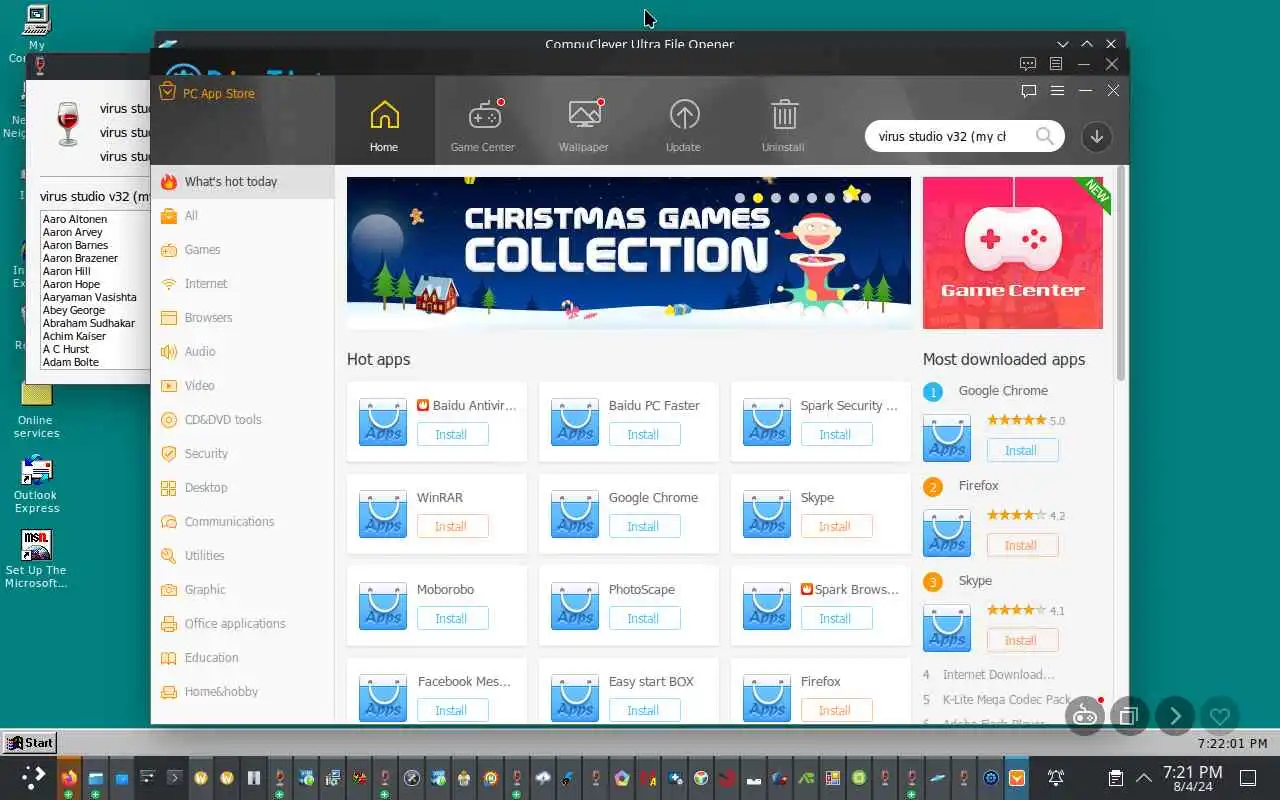Open Internet Download entry in most downloaded
The image size is (1280, 800).
998,675
